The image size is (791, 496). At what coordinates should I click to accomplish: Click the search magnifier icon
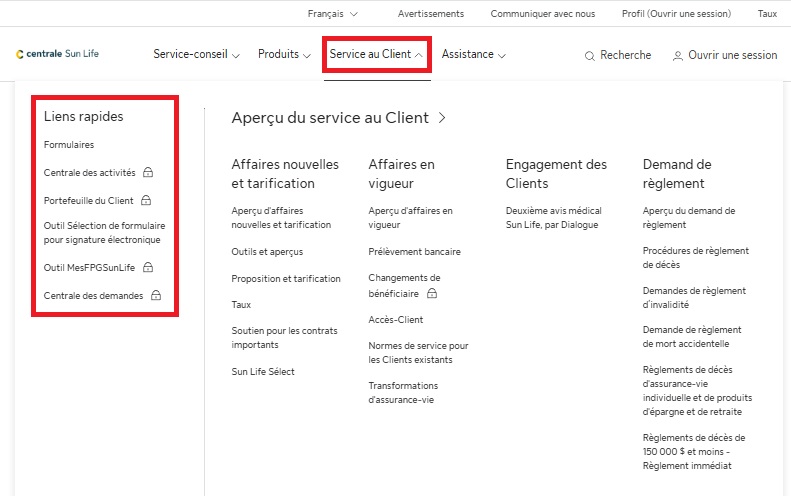pyautogui.click(x=591, y=56)
